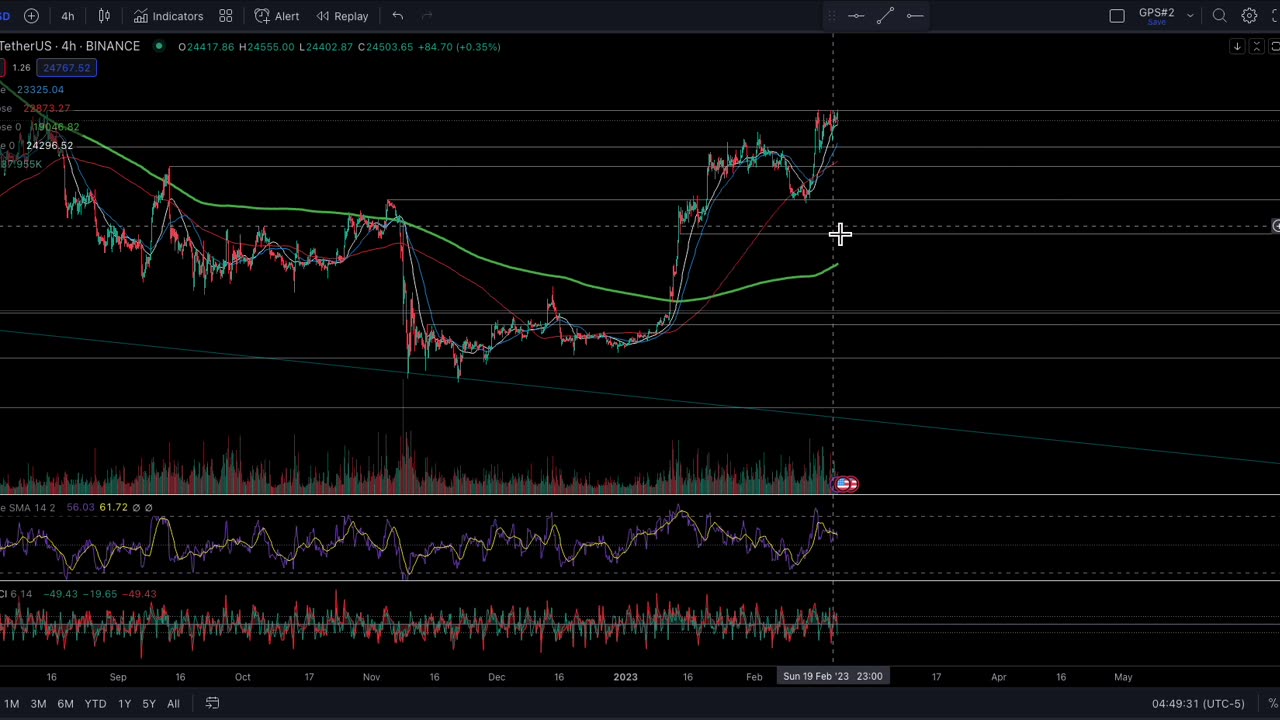The width and height of the screenshot is (1280, 720).
Task: Toggle the green market status dot
Action: 159,46
